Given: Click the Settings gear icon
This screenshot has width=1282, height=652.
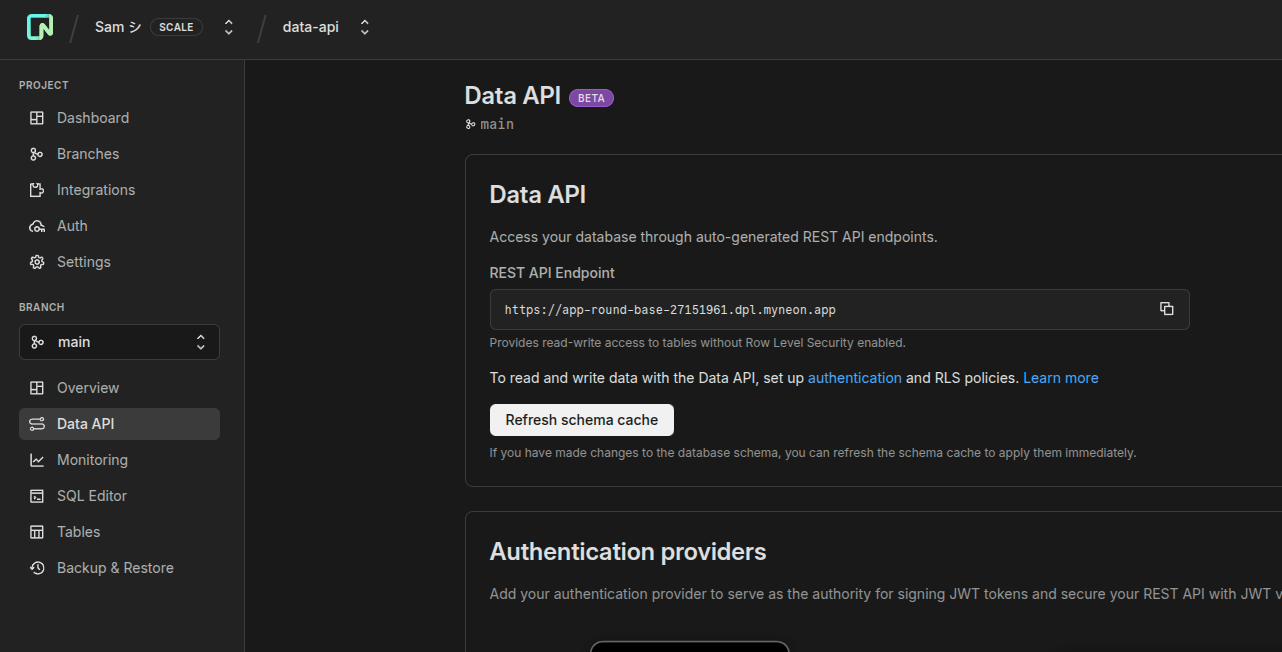Looking at the screenshot, I should tap(37, 262).
